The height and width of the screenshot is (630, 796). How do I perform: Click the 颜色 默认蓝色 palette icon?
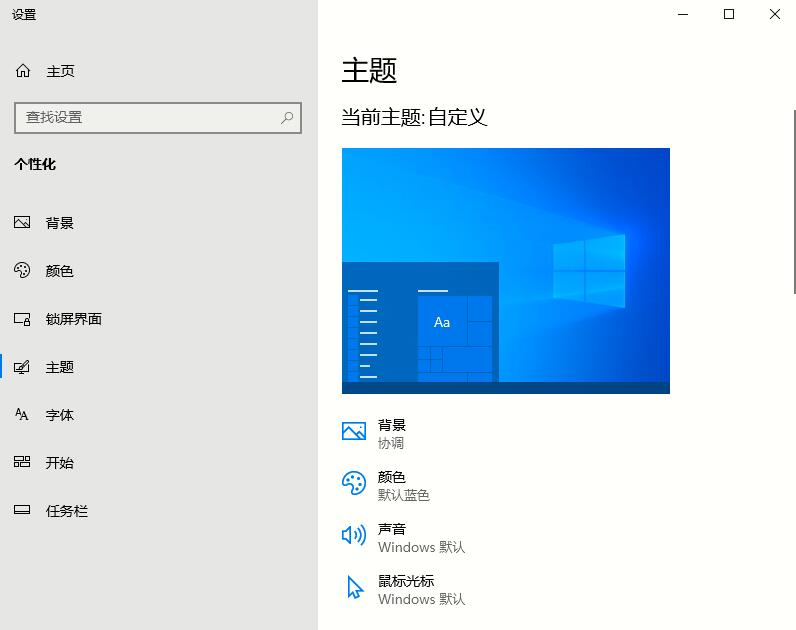point(354,484)
